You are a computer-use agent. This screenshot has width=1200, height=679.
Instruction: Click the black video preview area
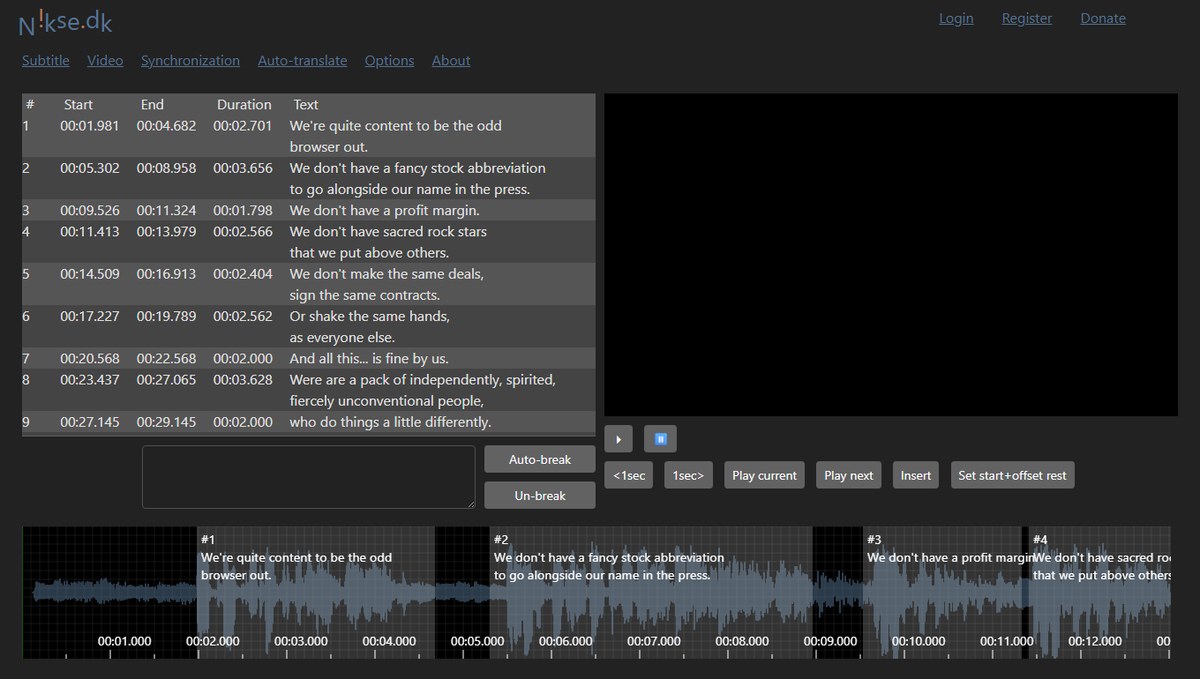891,255
